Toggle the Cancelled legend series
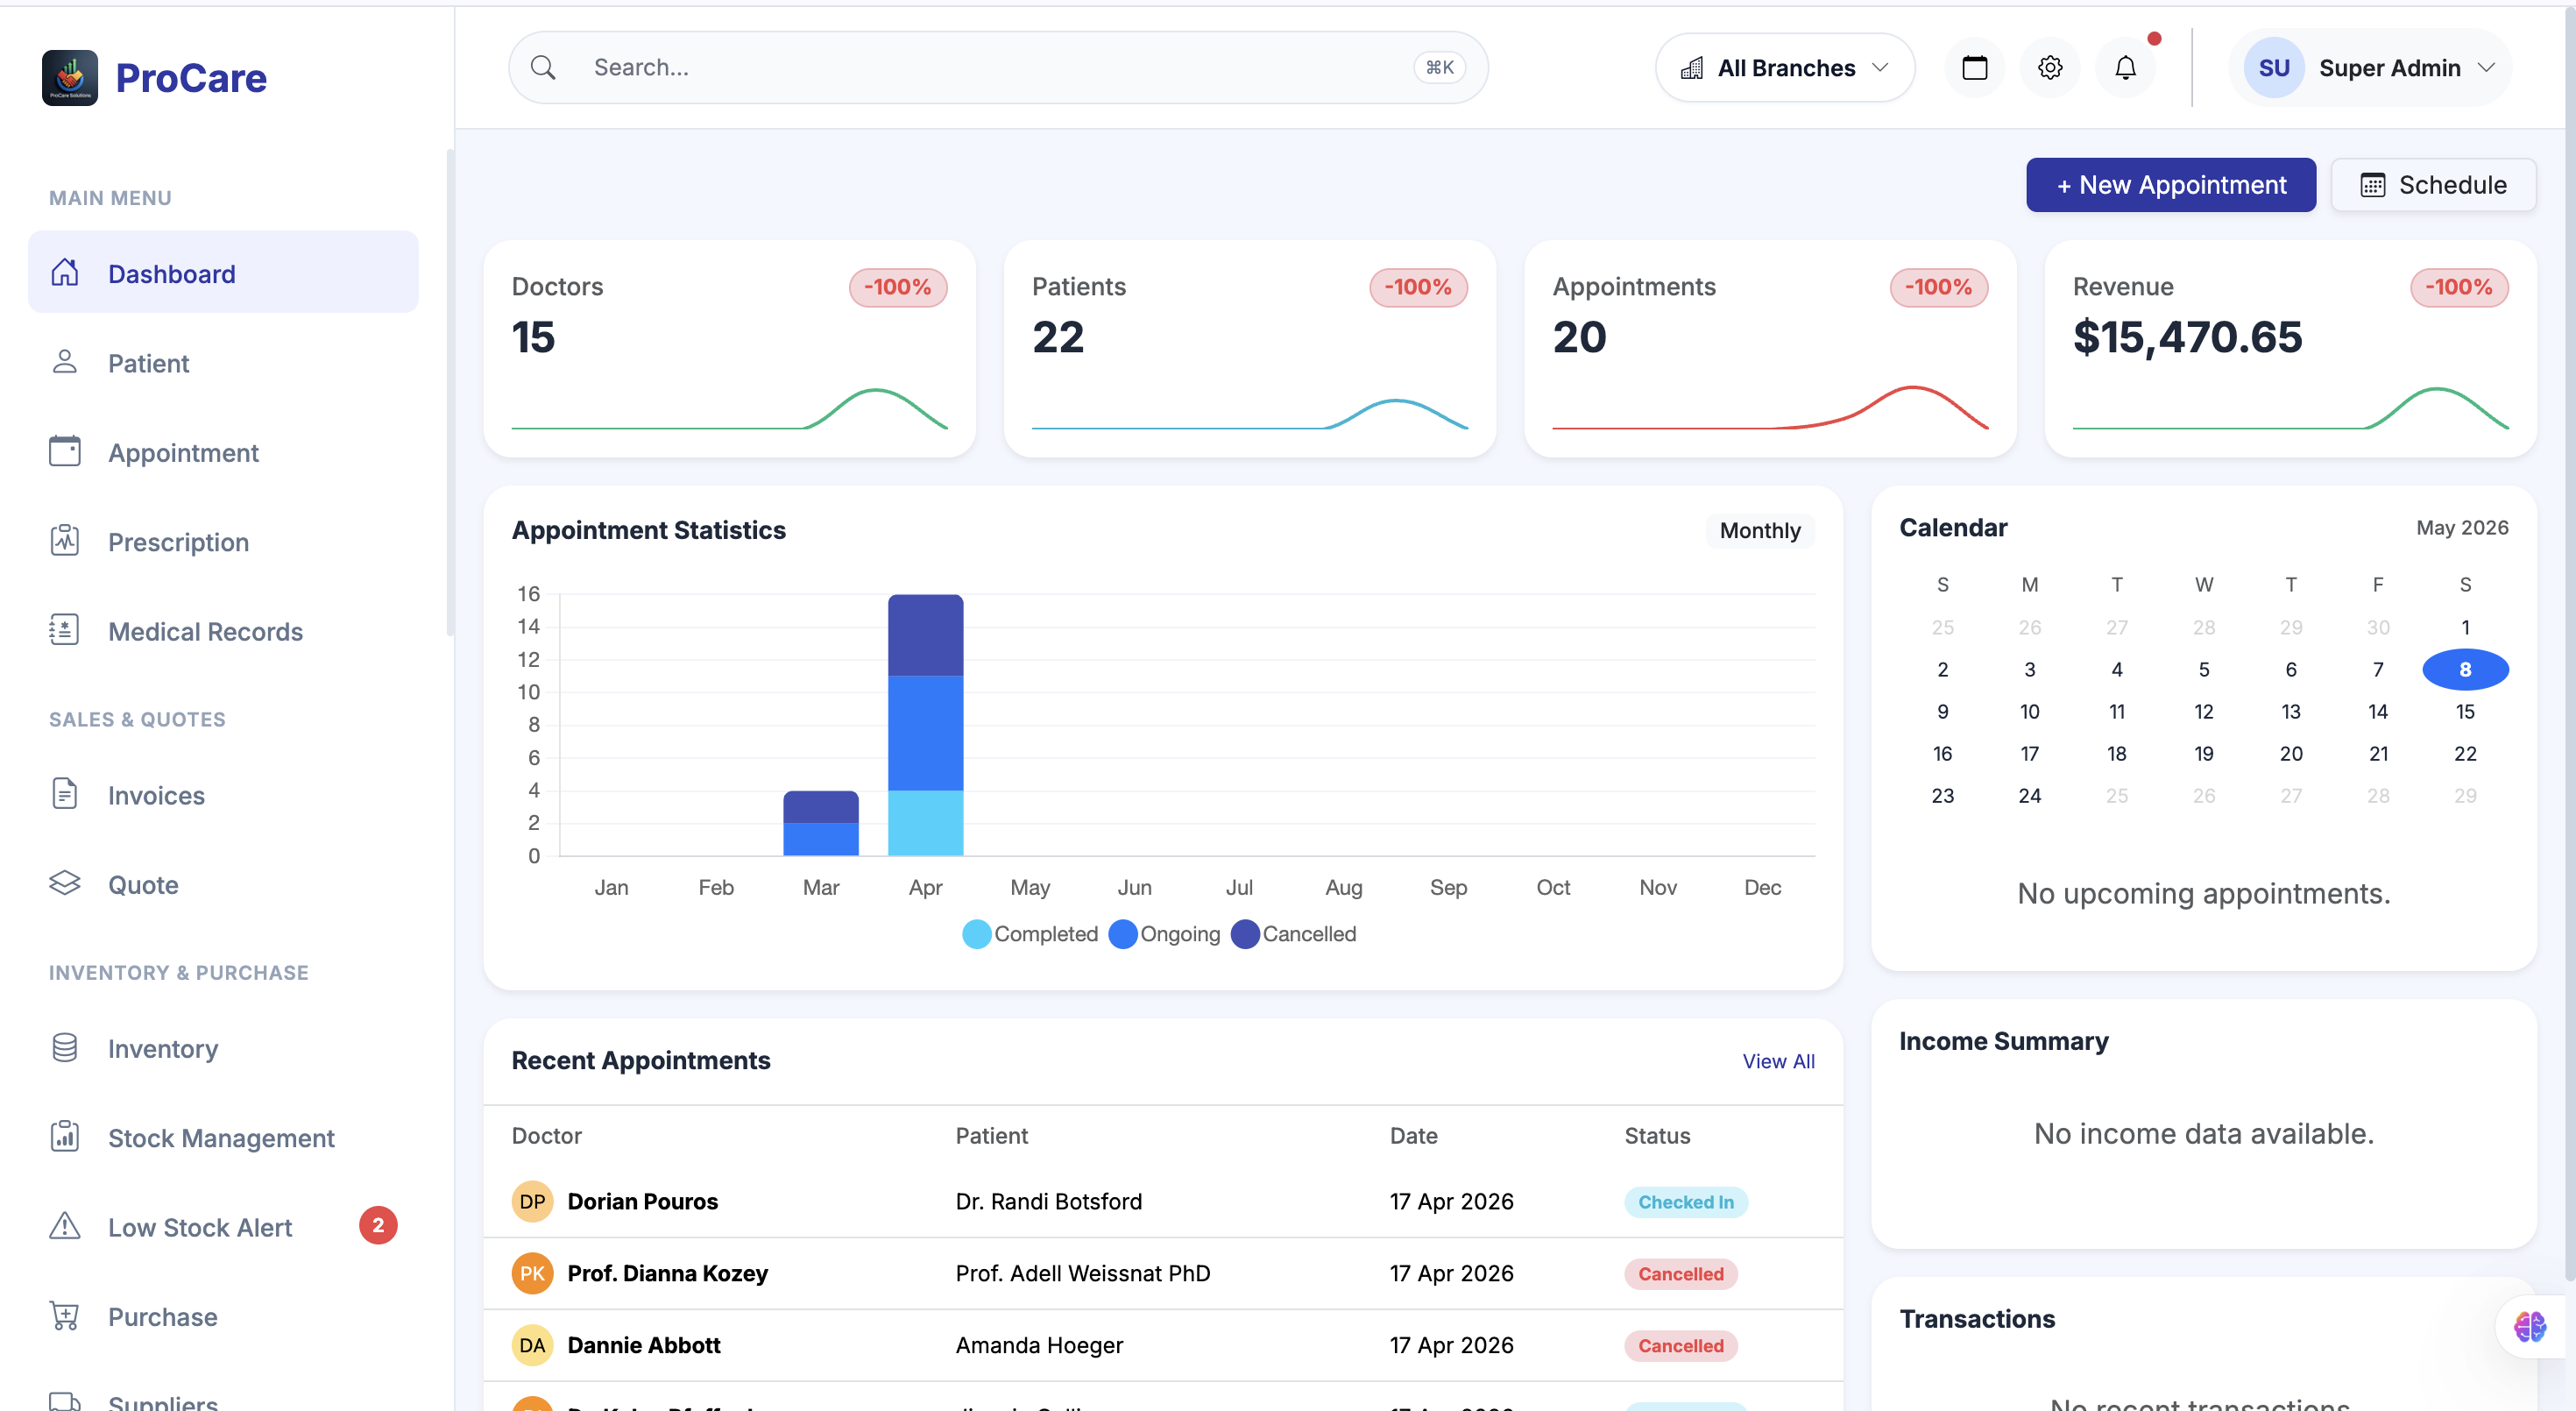 [1294, 934]
